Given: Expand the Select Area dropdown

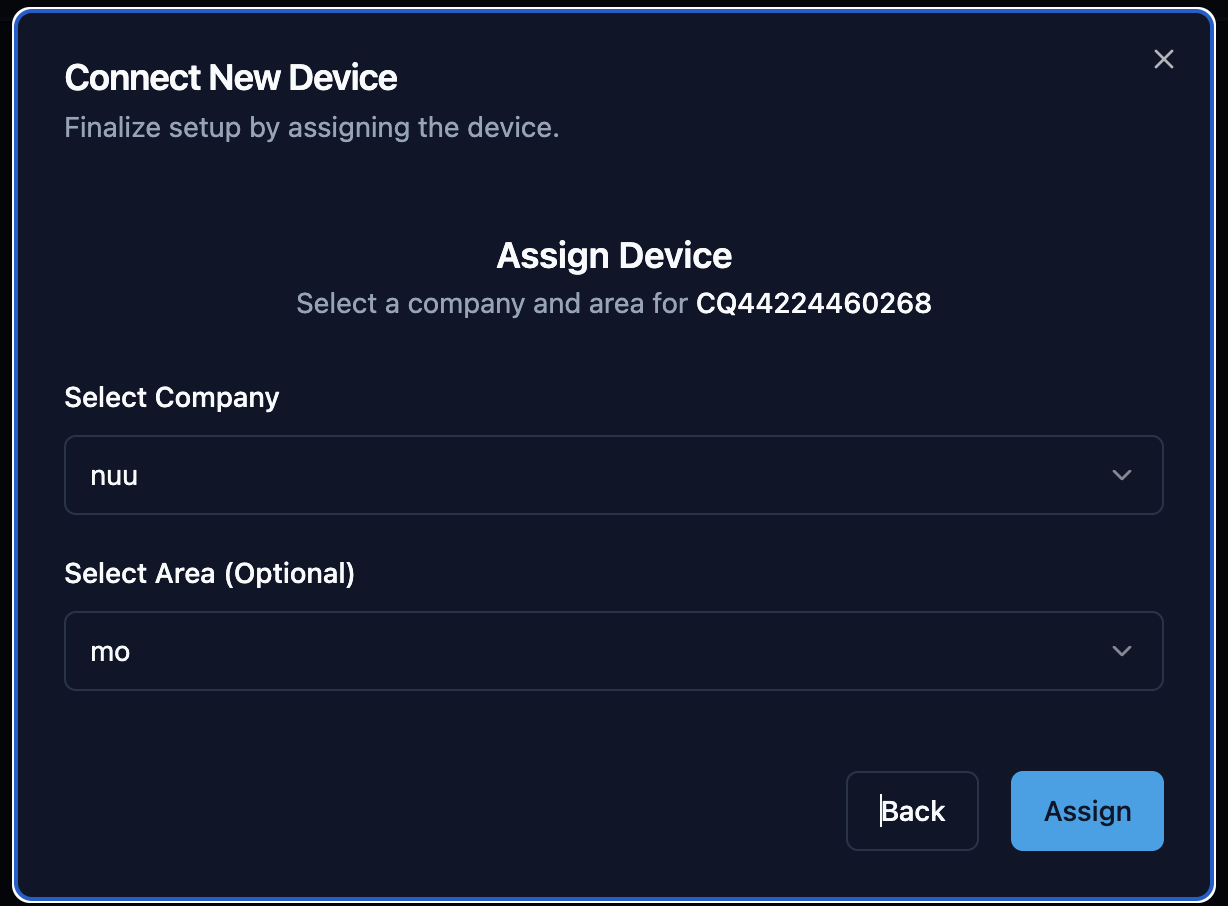Looking at the screenshot, I should [x=613, y=651].
